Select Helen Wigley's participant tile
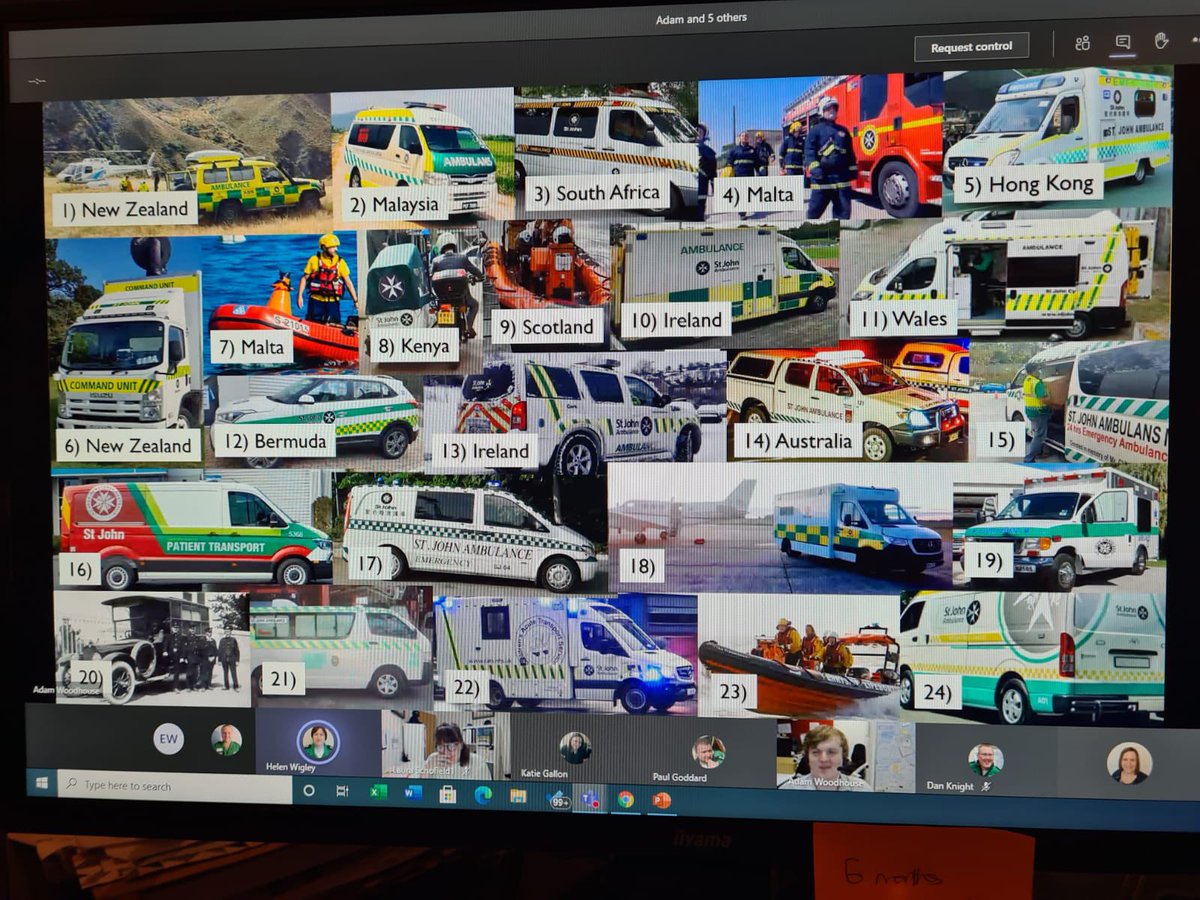The image size is (1200, 900). pos(318,742)
